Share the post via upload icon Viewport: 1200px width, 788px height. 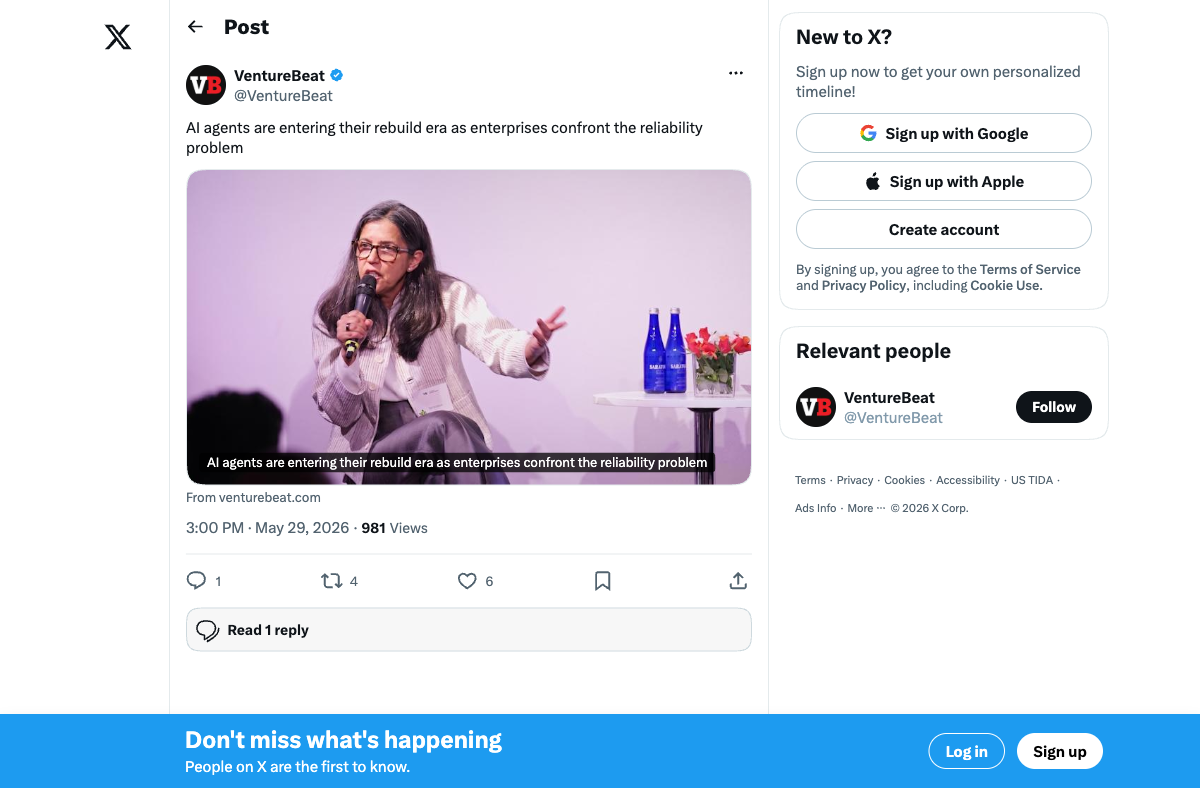(738, 581)
